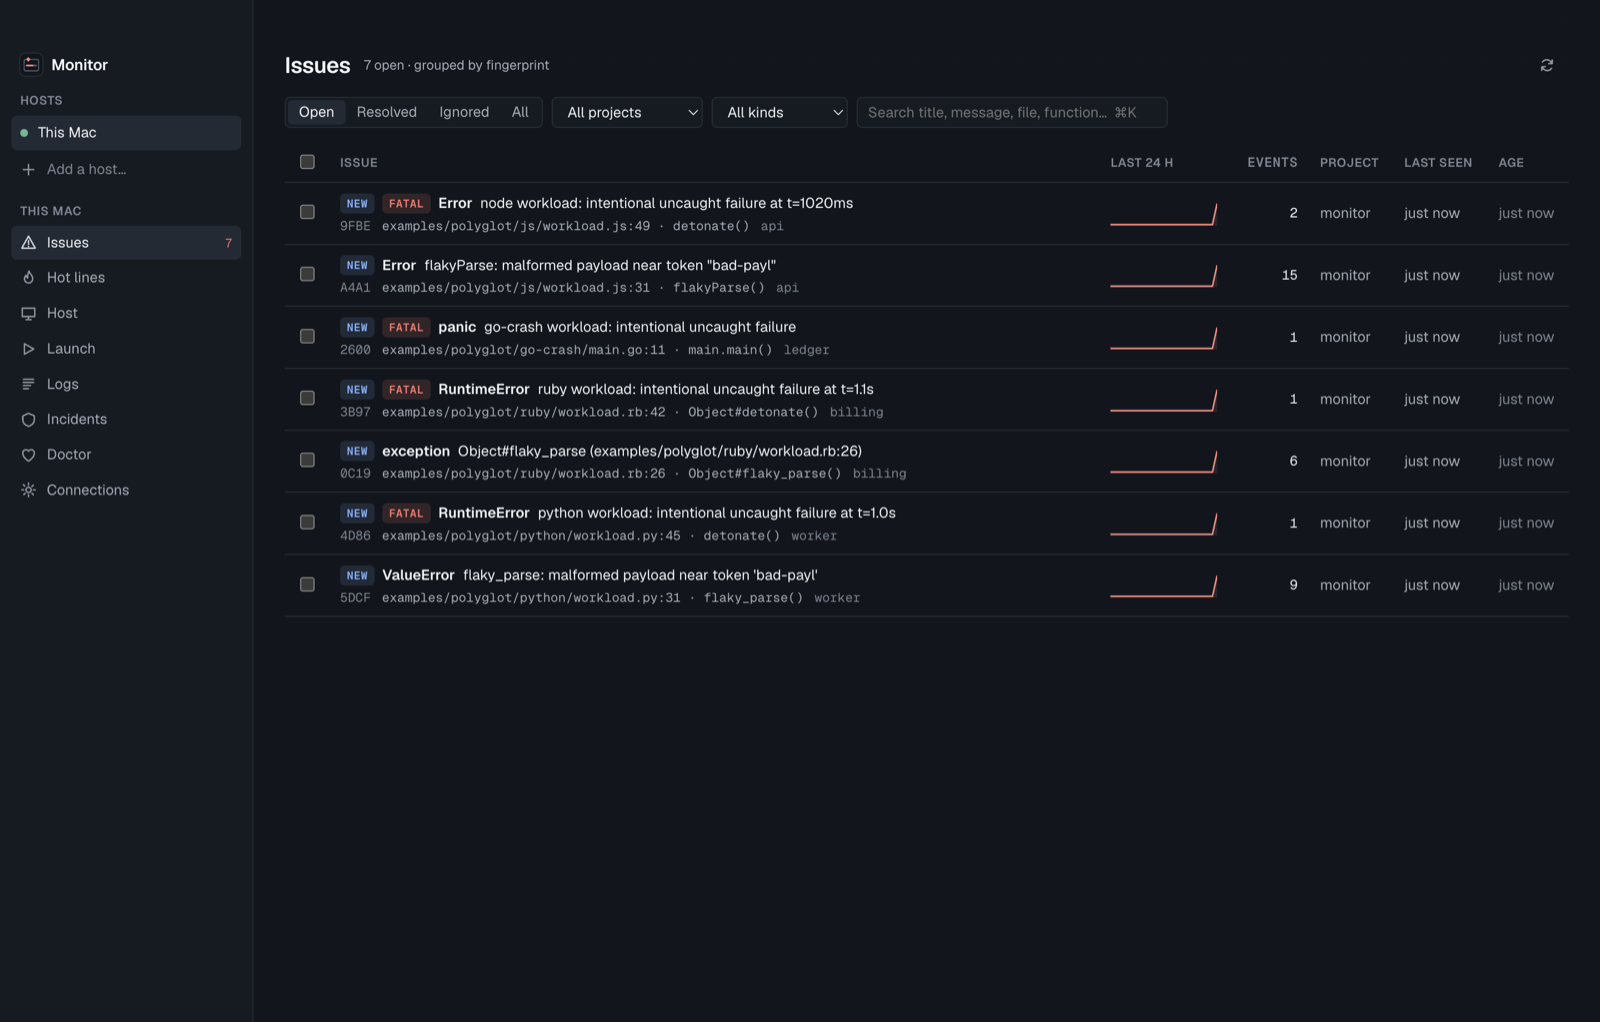
Task: Check the python RuntimeError 4D86 checkbox
Action: [307, 522]
